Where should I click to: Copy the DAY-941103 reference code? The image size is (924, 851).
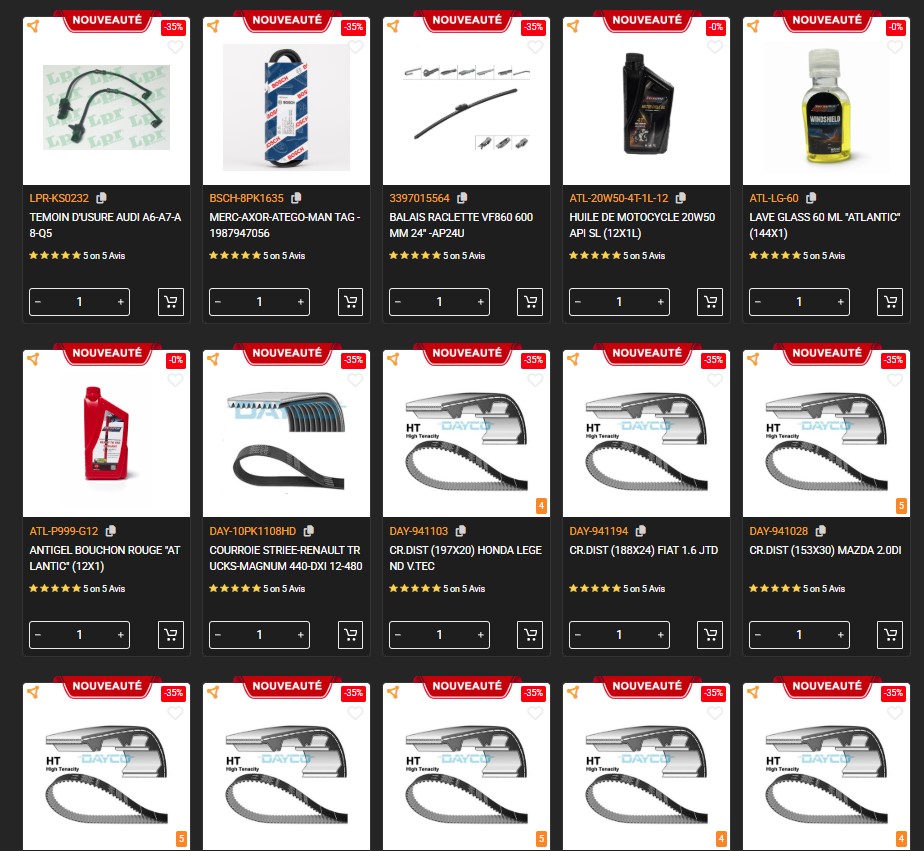click(x=461, y=531)
